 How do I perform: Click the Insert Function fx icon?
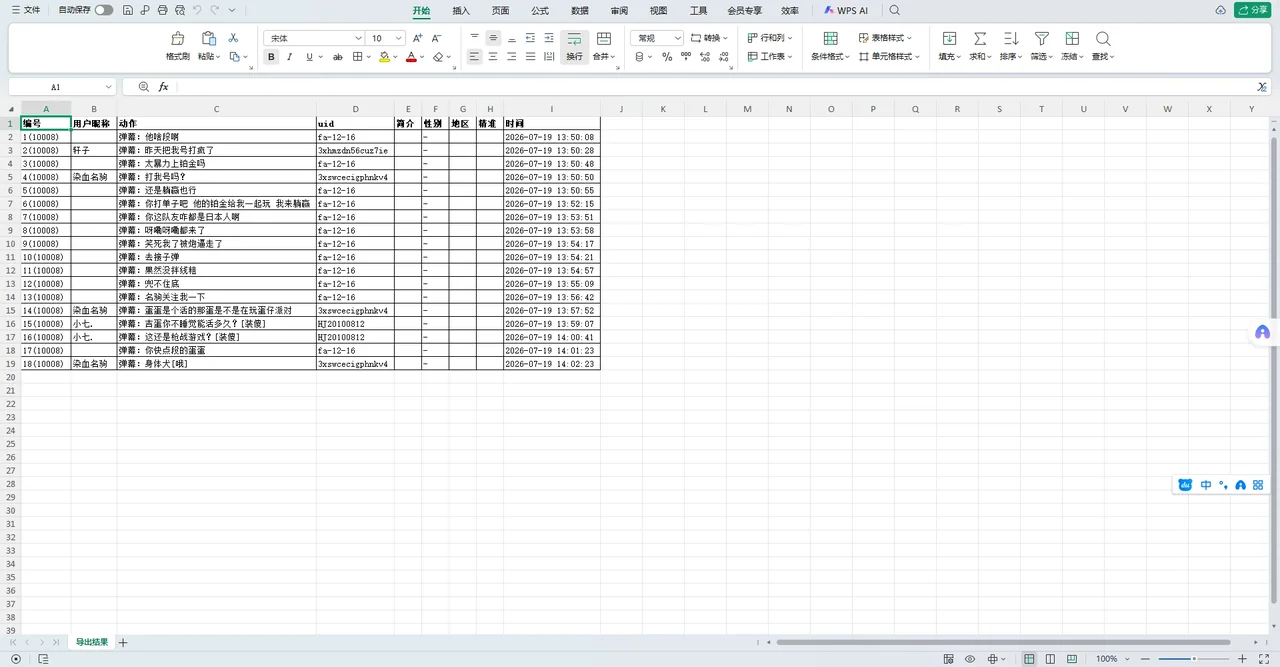tap(164, 87)
